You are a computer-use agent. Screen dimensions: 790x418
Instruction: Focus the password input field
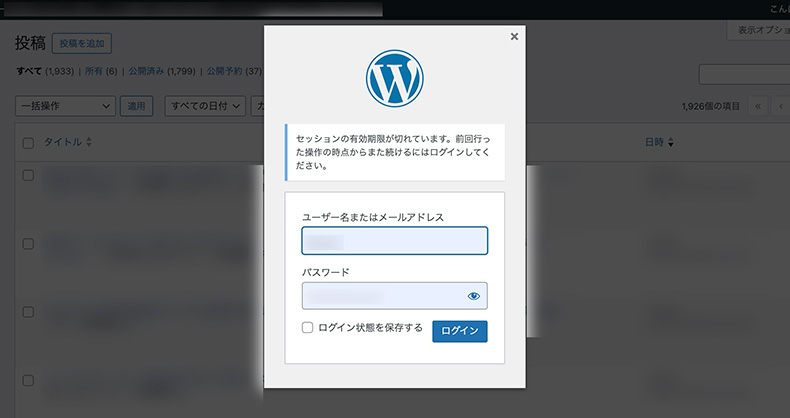coord(394,296)
